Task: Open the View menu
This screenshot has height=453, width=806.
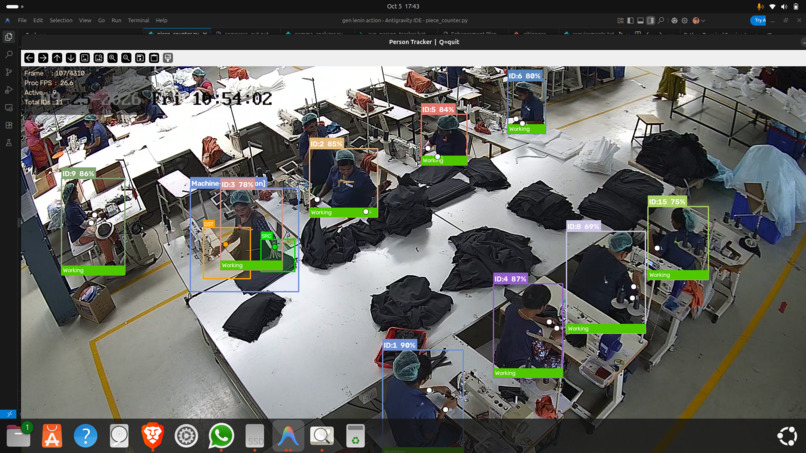Action: click(x=85, y=21)
